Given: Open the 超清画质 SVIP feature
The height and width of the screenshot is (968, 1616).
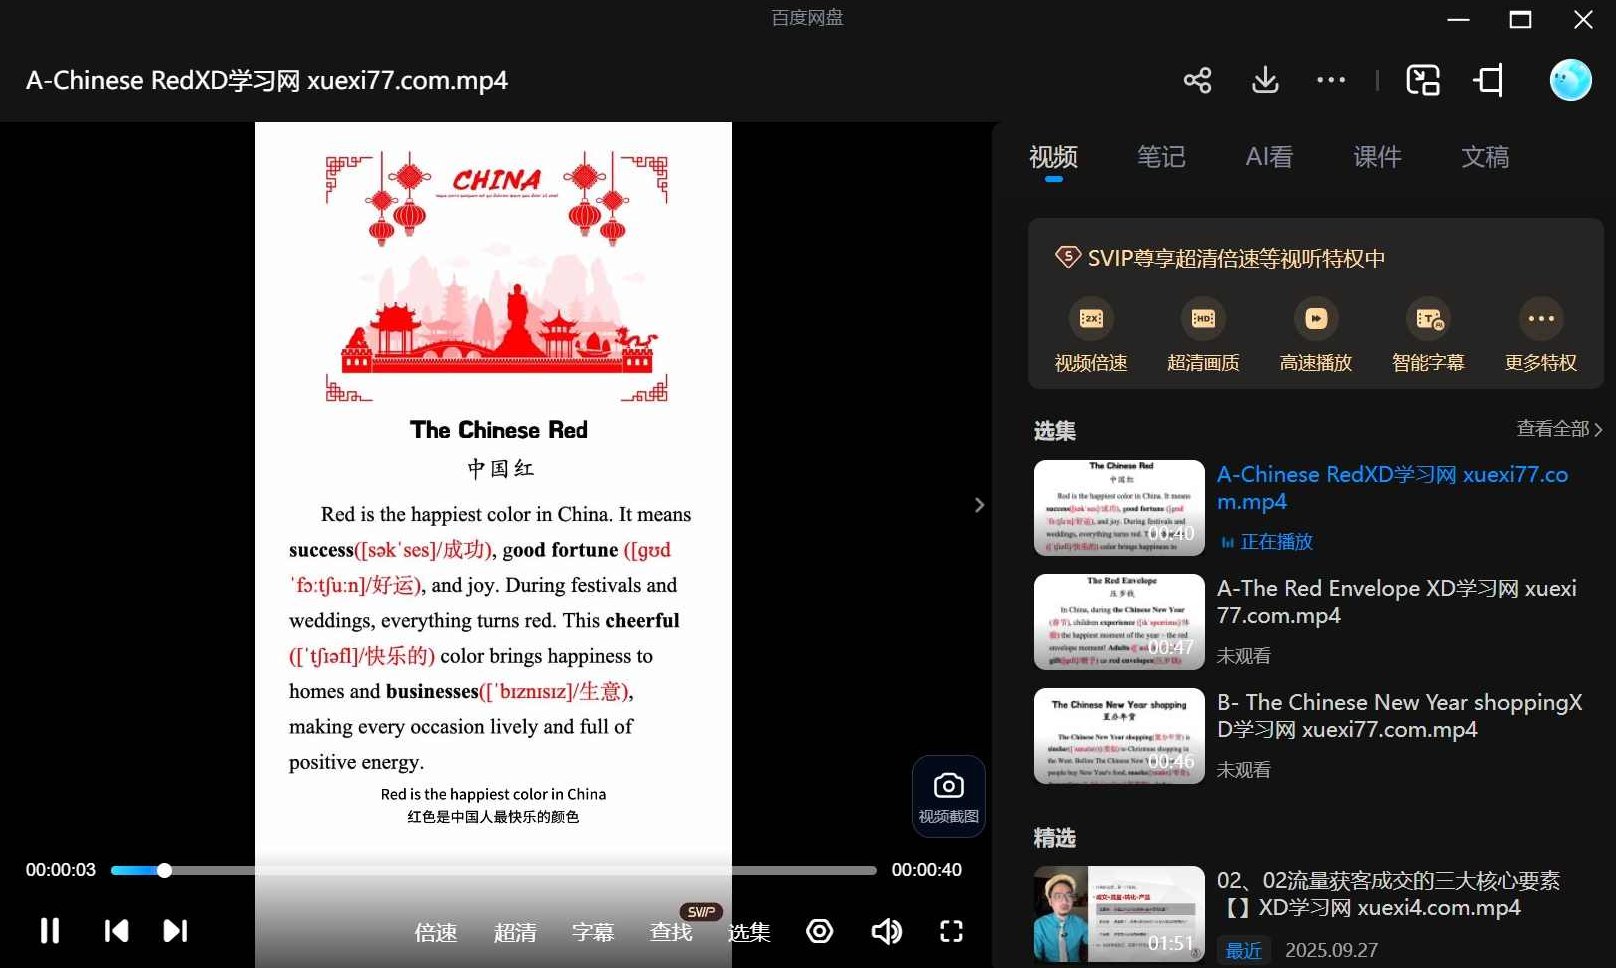Looking at the screenshot, I should pyautogui.click(x=1201, y=330).
